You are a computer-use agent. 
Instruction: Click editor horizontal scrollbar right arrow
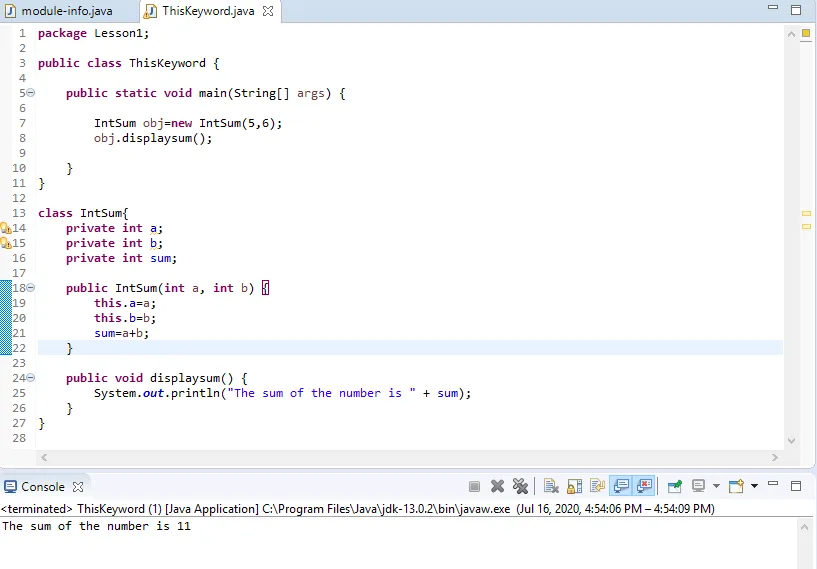[x=775, y=457]
